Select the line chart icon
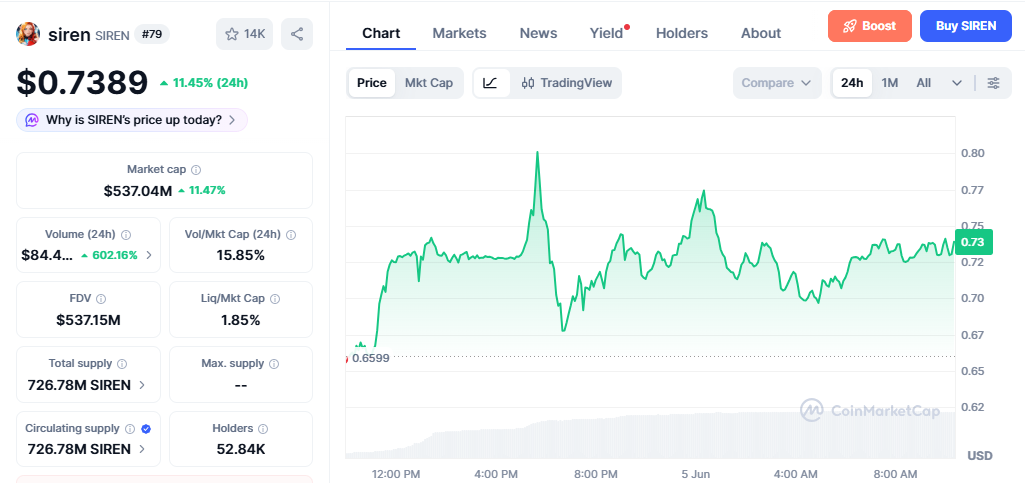Screen dimensions: 1025x483 [x=491, y=83]
